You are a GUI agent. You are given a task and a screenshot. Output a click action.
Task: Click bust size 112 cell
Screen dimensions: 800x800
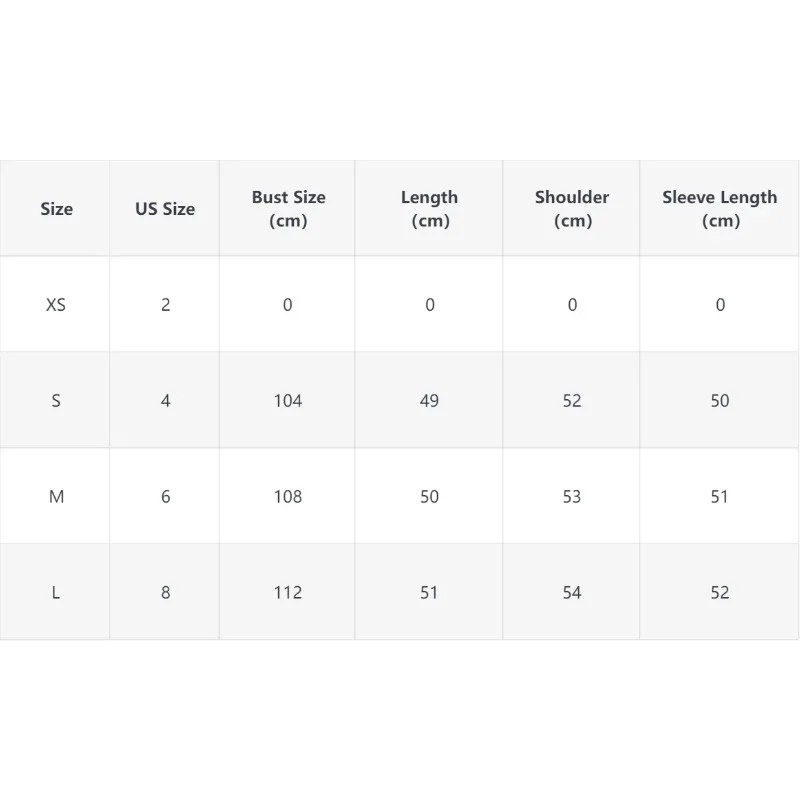(288, 593)
